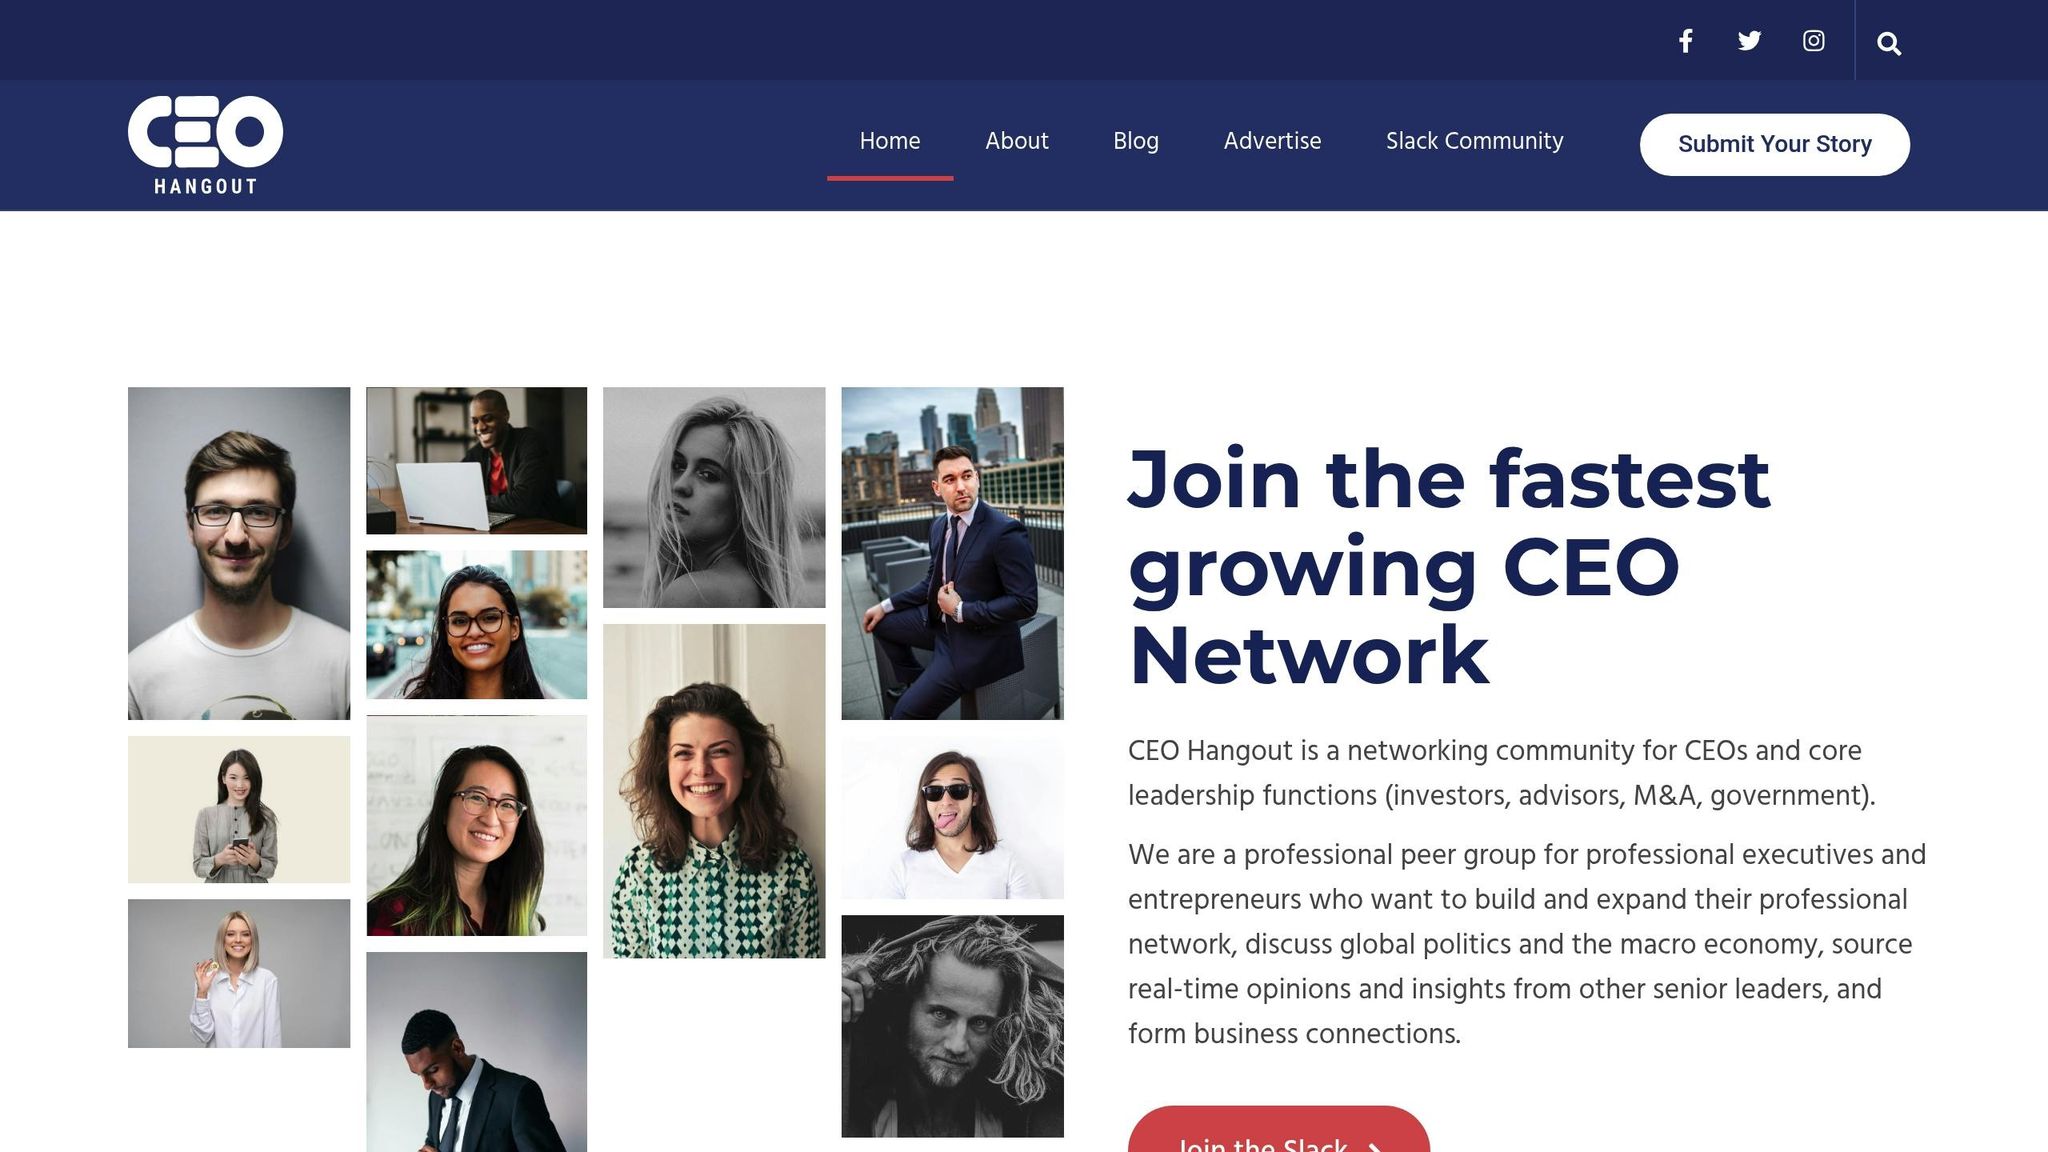Image resolution: width=2048 pixels, height=1152 pixels.
Task: Select the woman holding phone photo
Action: click(x=239, y=809)
